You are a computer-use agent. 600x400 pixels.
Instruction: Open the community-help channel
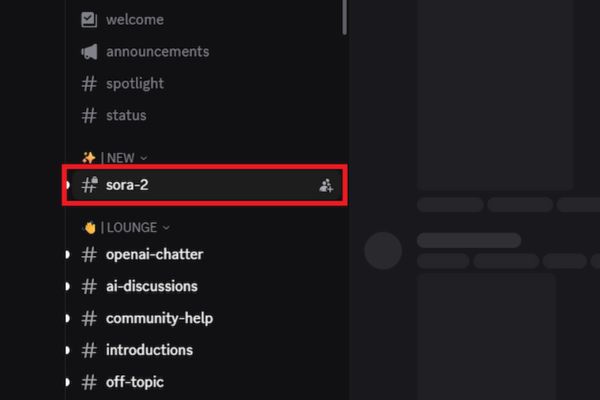[x=159, y=318]
